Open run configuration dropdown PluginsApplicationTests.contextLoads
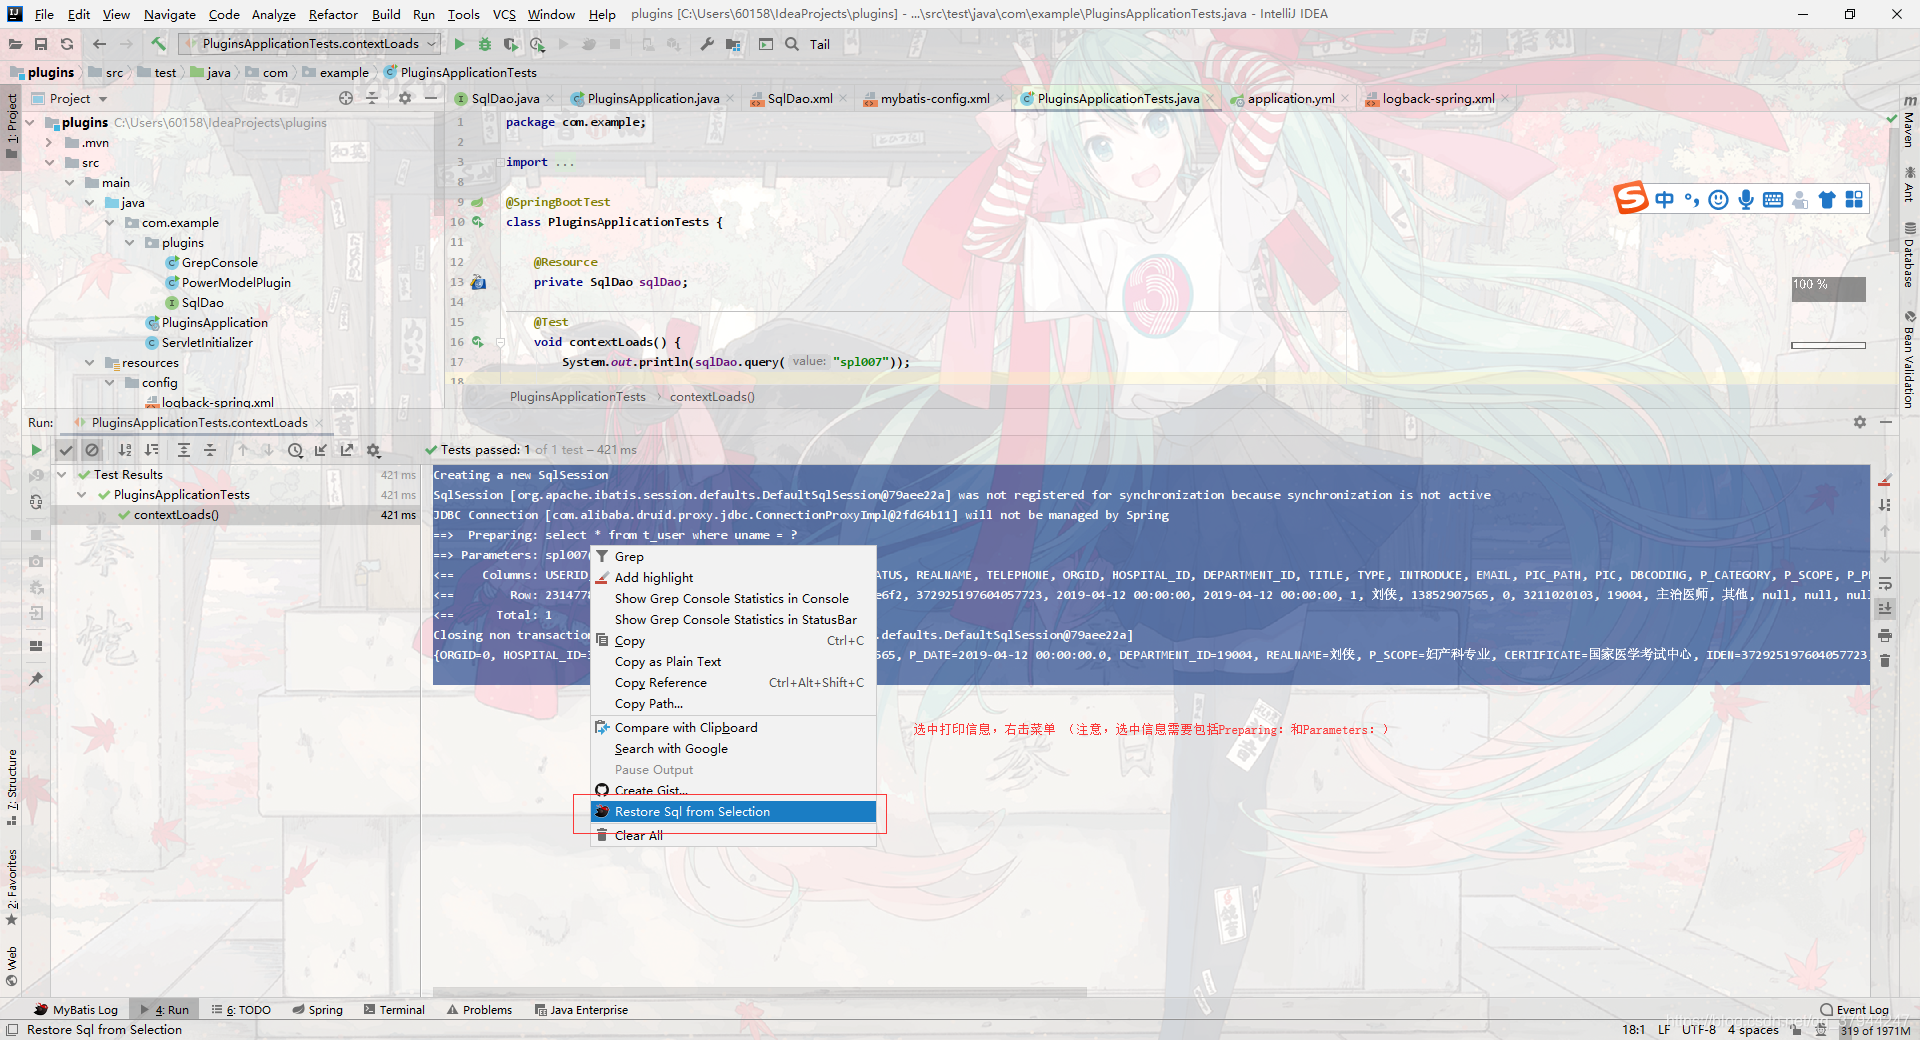This screenshot has height=1040, width=1920. point(310,44)
